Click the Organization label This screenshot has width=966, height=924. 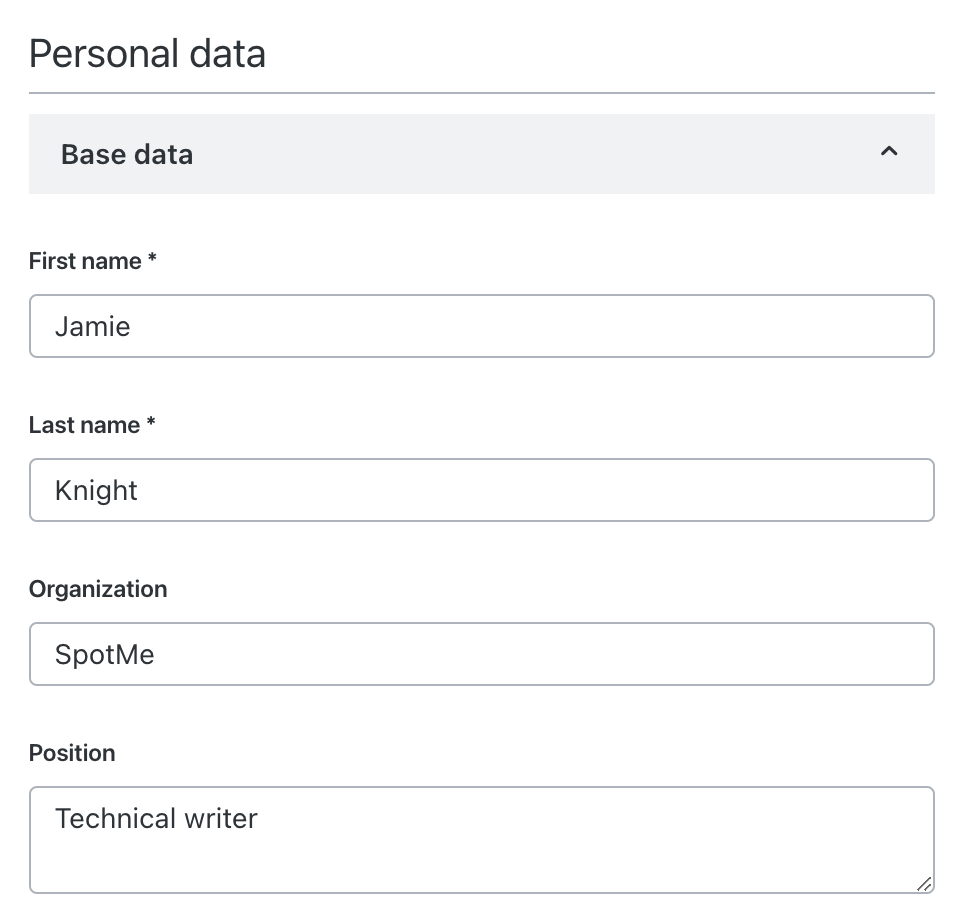point(98,589)
